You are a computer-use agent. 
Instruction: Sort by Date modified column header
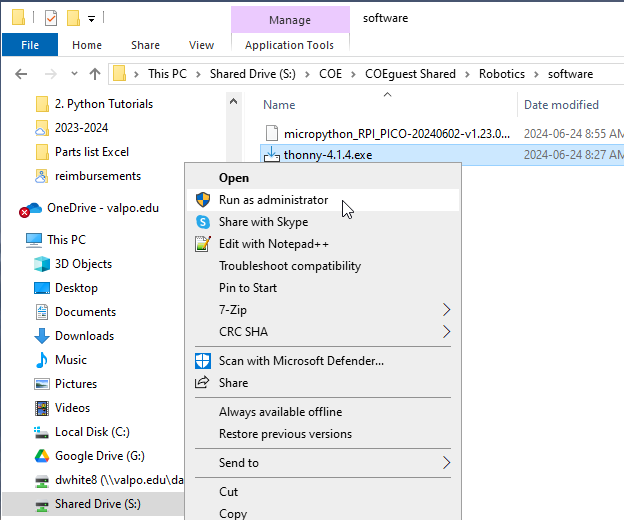561,105
